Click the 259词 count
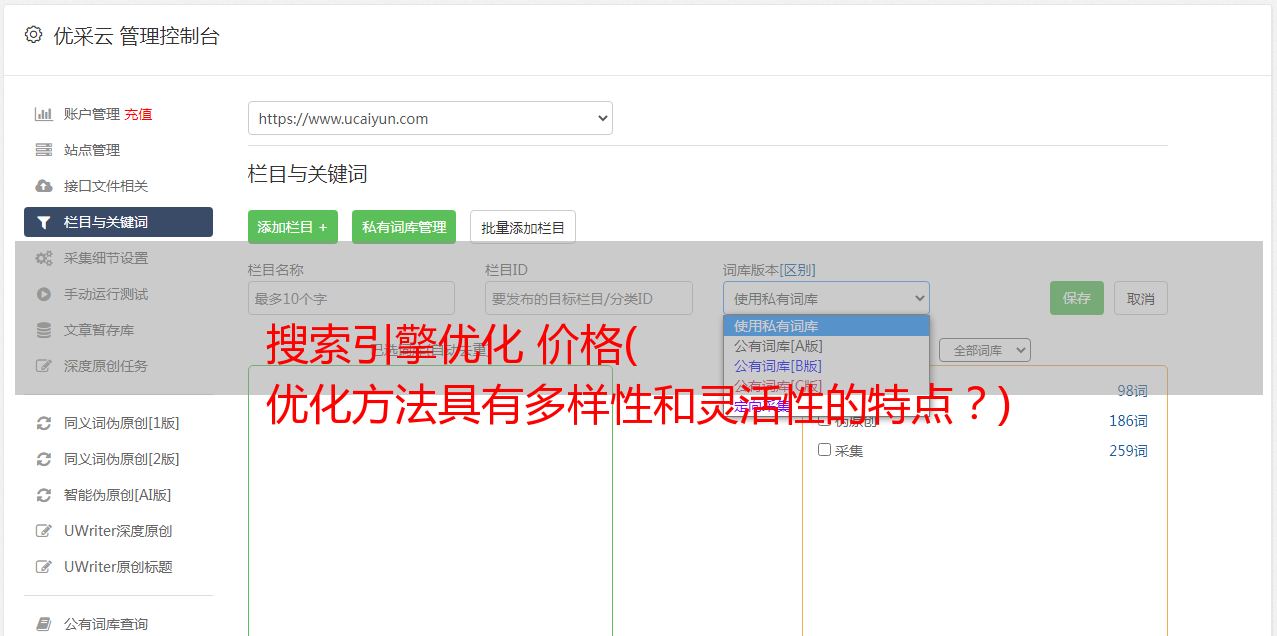The image size is (1277, 636). (1128, 451)
